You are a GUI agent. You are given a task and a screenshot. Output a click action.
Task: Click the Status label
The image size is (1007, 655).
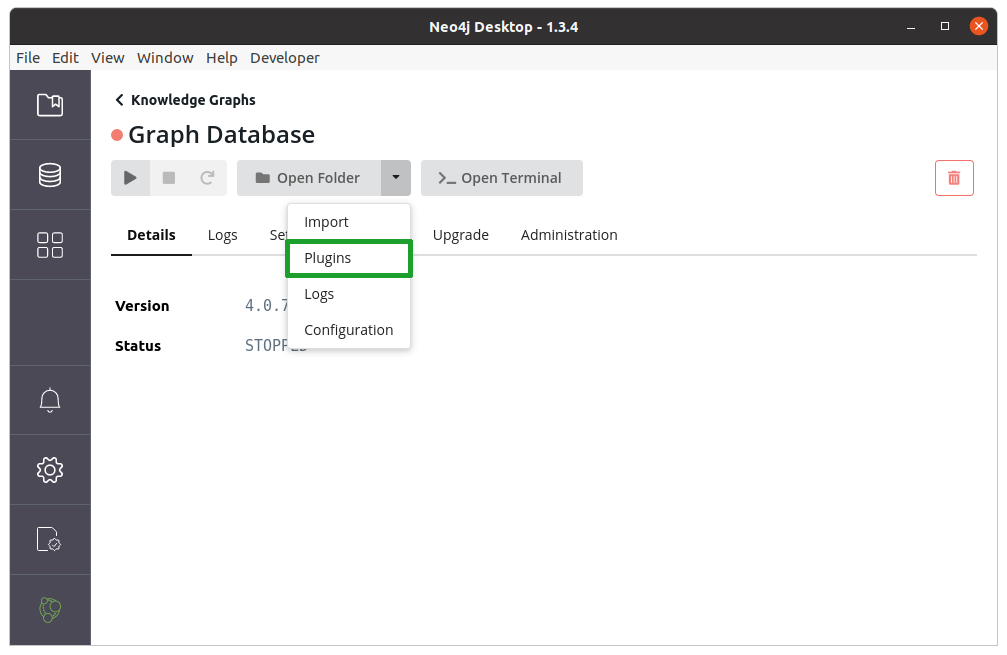(x=138, y=345)
